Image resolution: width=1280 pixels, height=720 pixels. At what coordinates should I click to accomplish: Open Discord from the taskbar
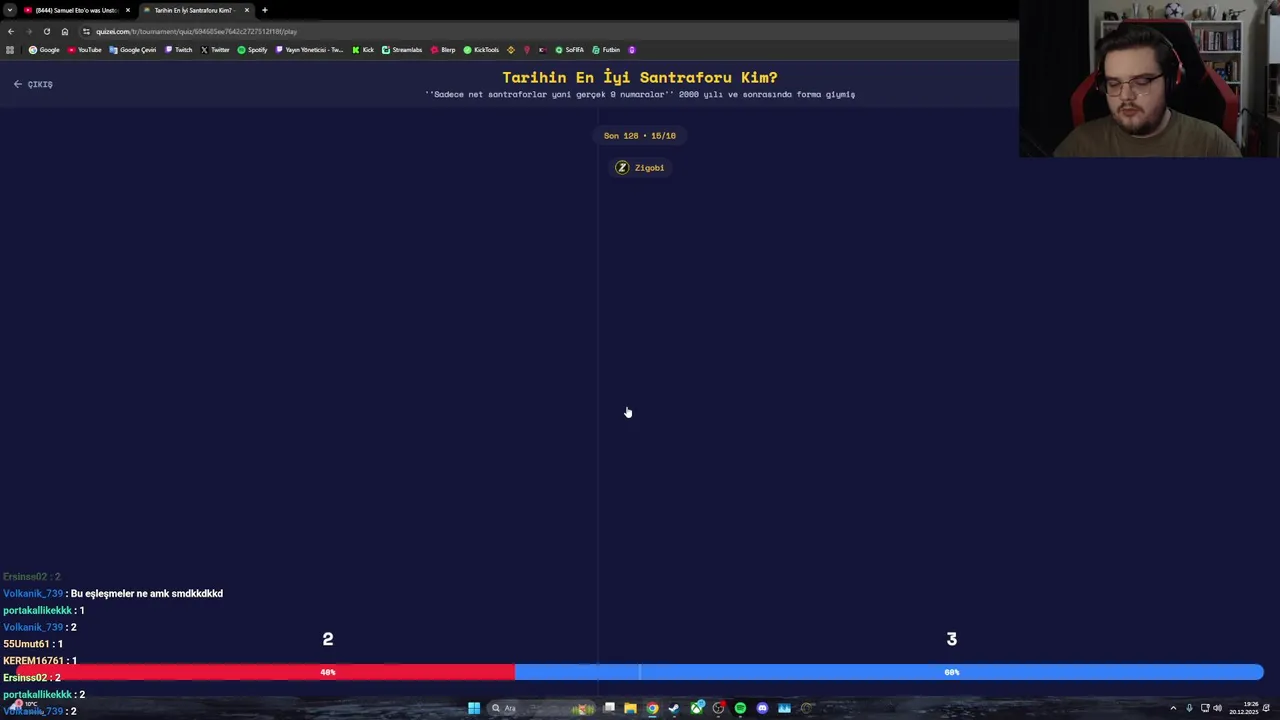[x=762, y=708]
